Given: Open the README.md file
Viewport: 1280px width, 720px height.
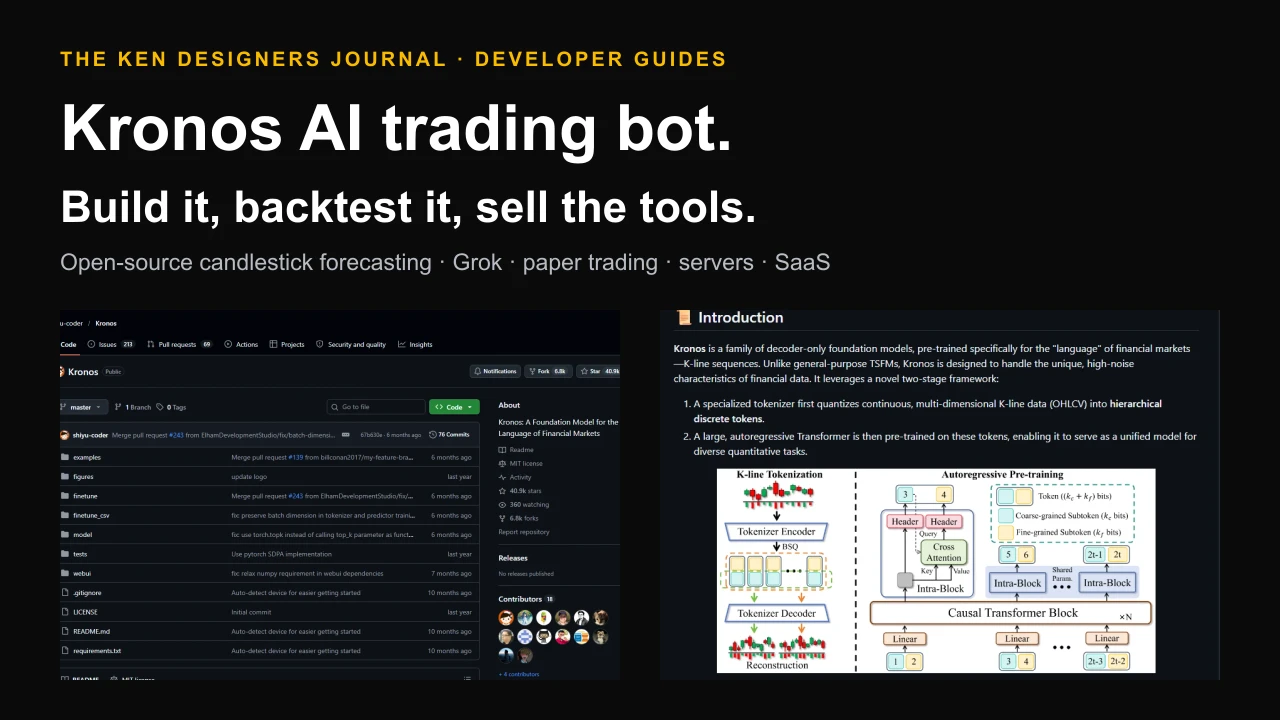Looking at the screenshot, I should [91, 632].
